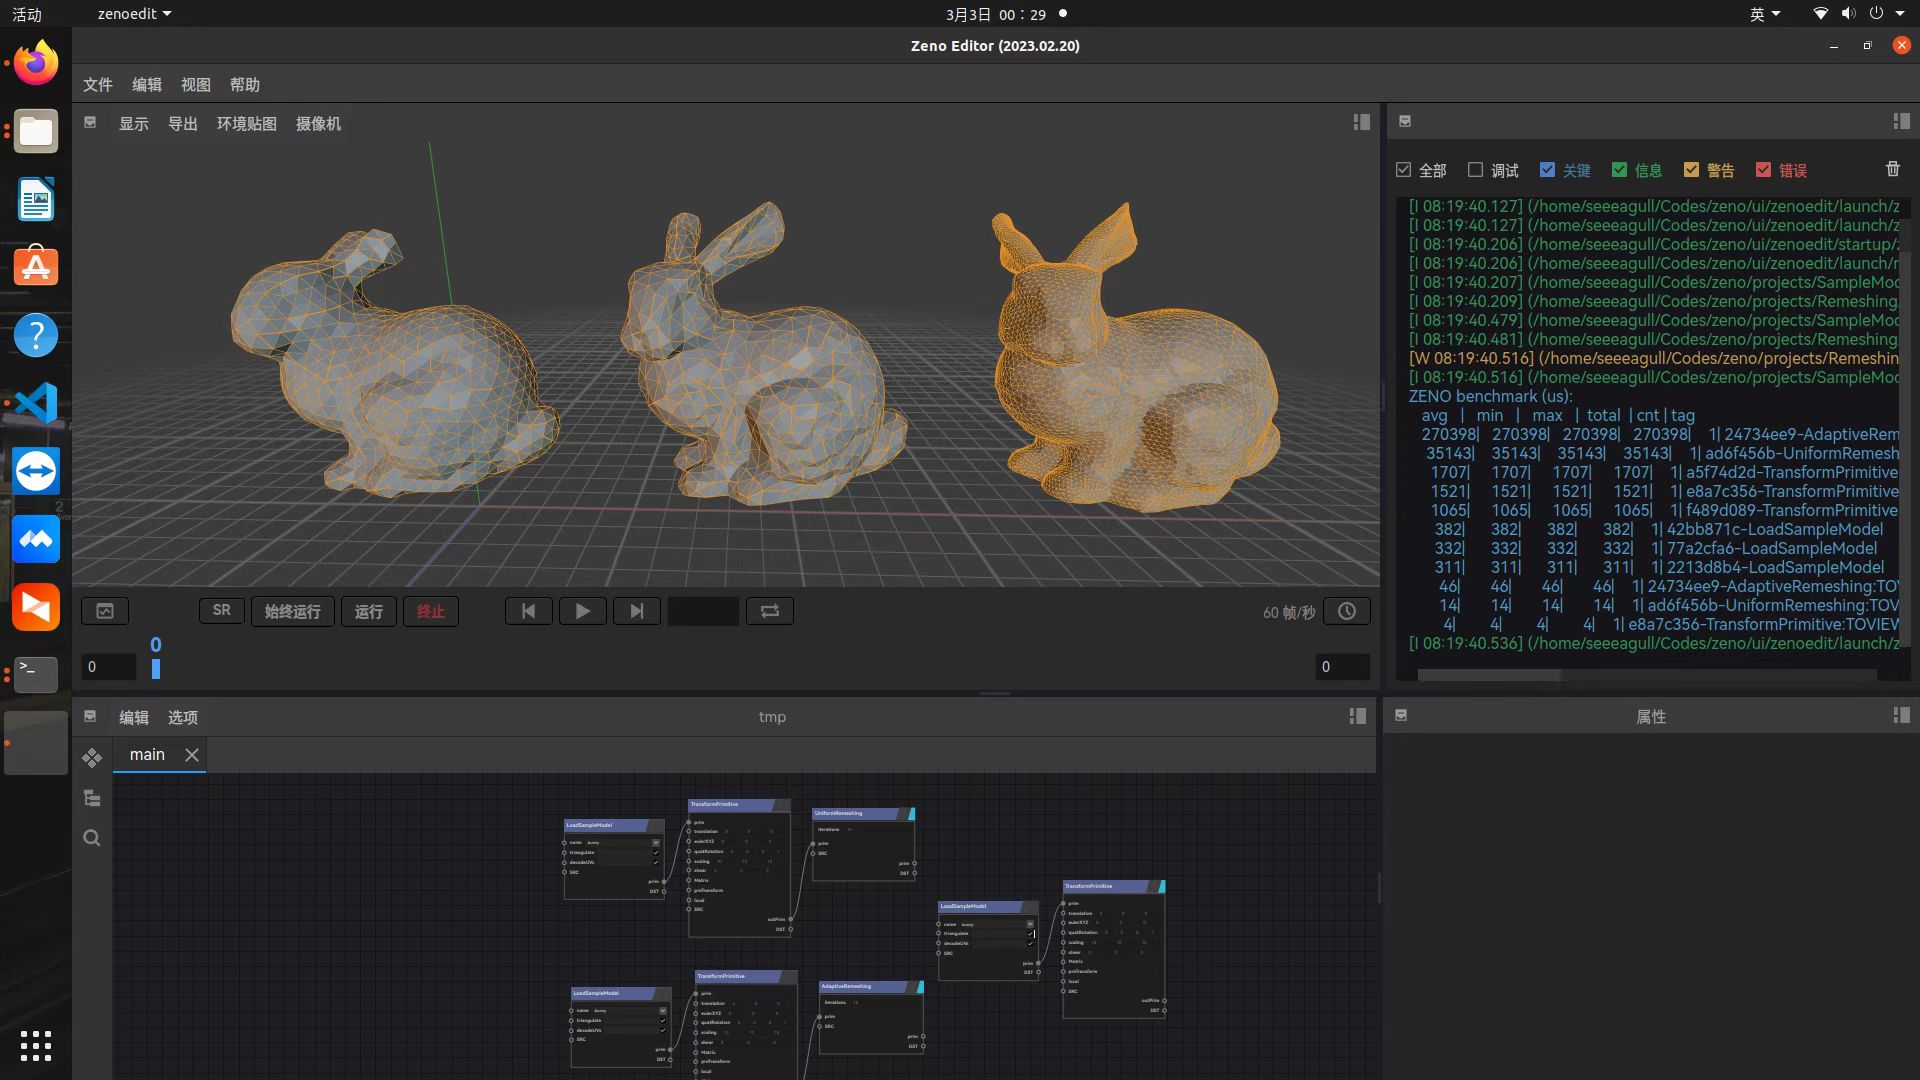
Task: Click 活动 activities button
Action: point(27,14)
